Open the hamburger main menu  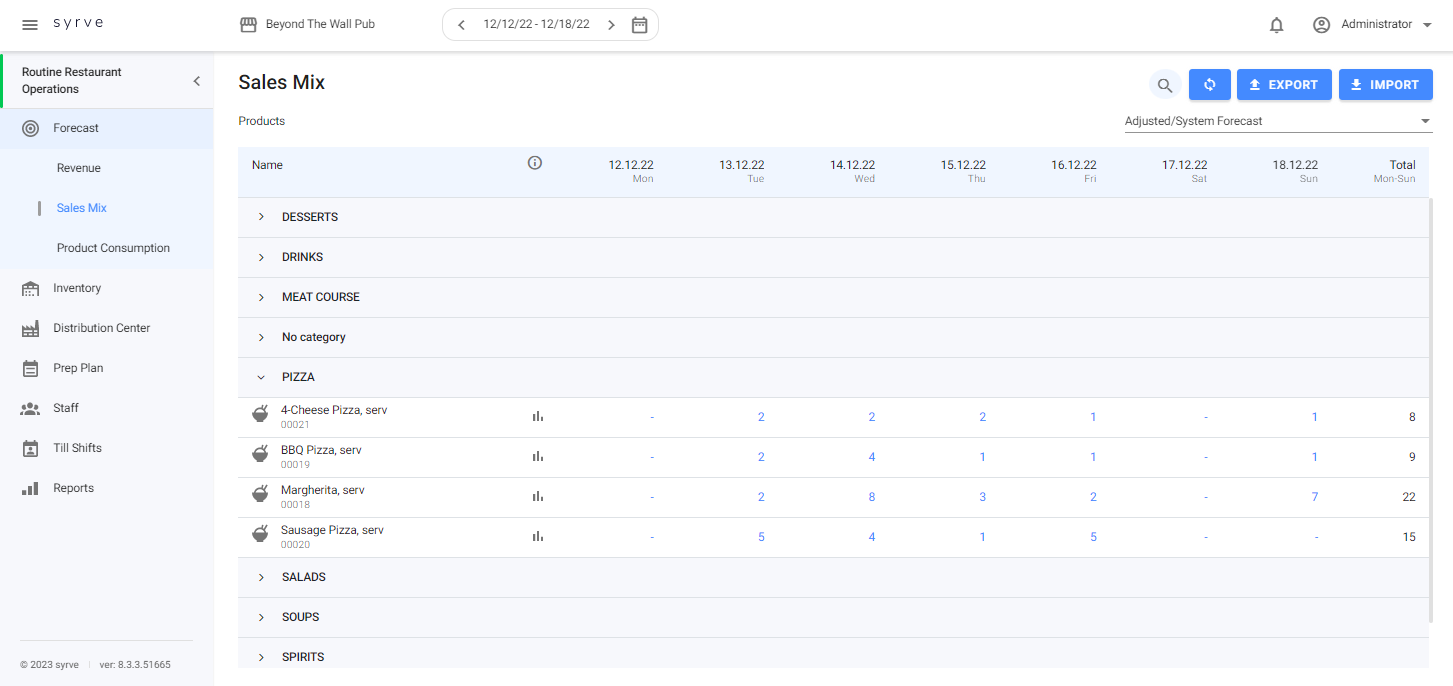point(30,24)
